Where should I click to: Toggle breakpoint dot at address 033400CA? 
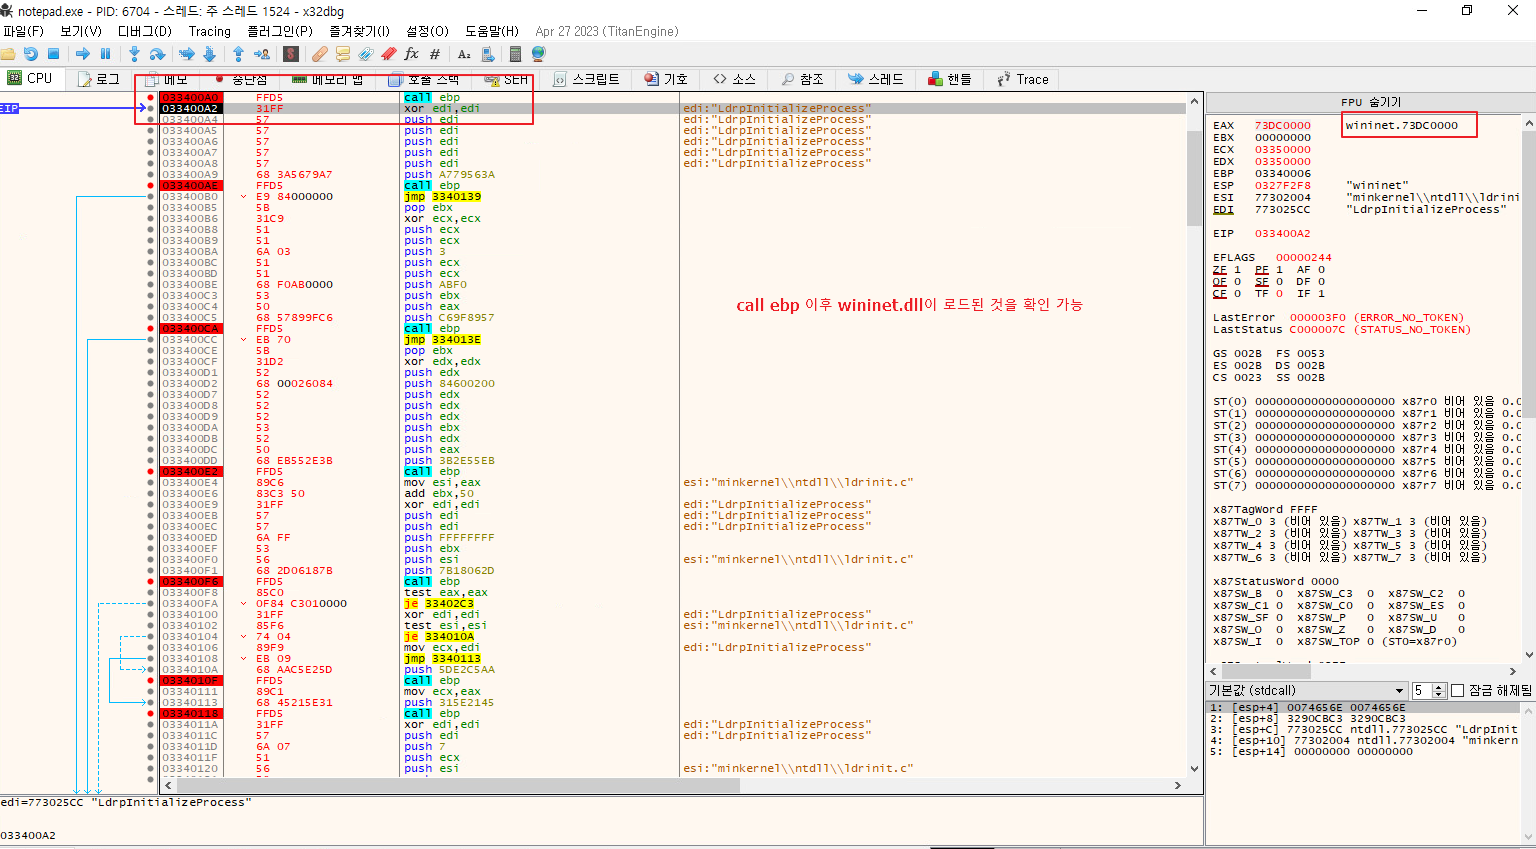(x=151, y=329)
